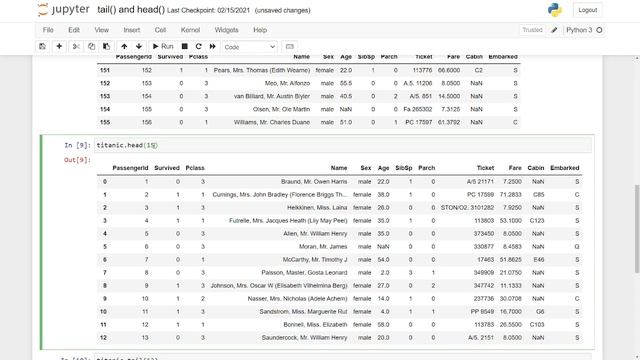Restart the kernel icon
Image resolution: width=640 pixels, height=360 pixels.
coord(198,47)
